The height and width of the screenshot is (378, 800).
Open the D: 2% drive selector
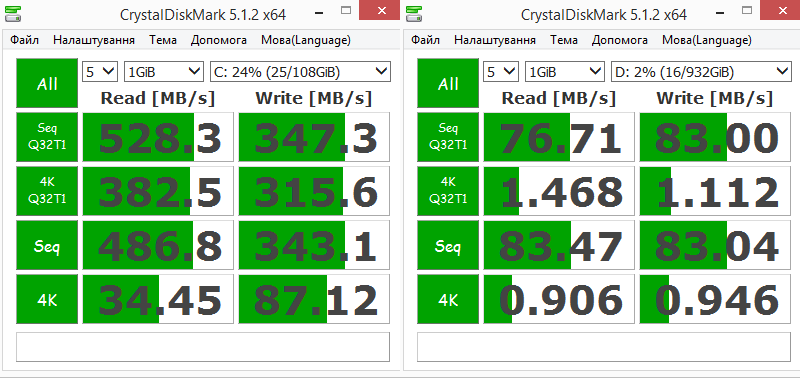click(x=701, y=72)
